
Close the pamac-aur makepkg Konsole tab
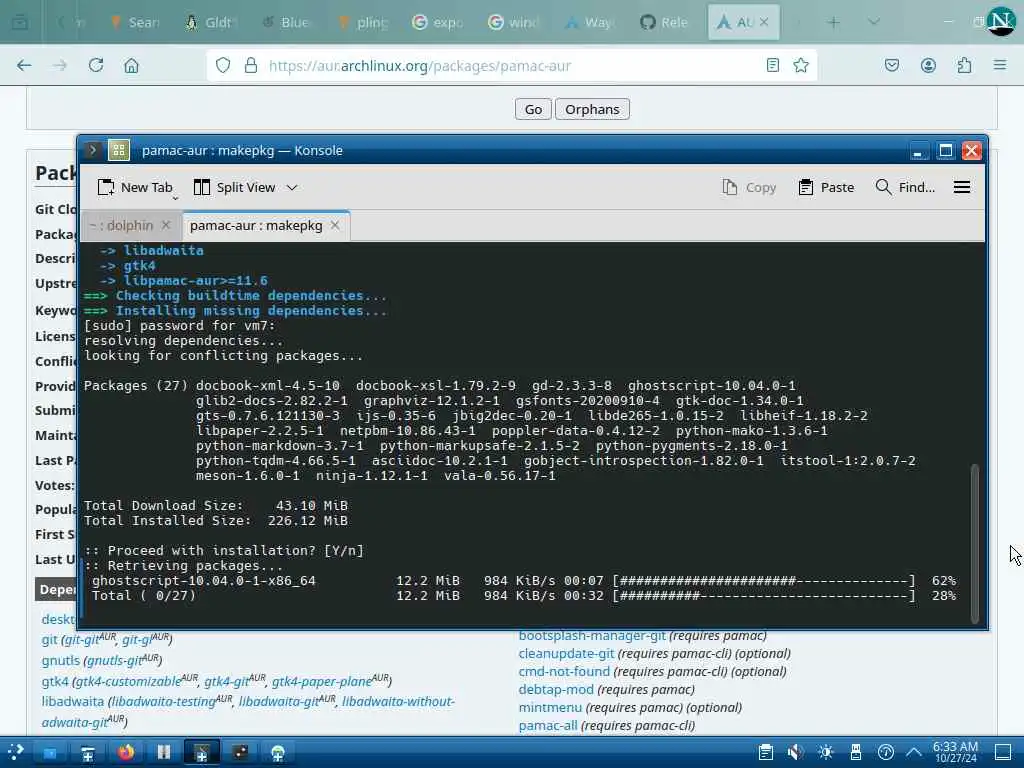[x=335, y=225]
